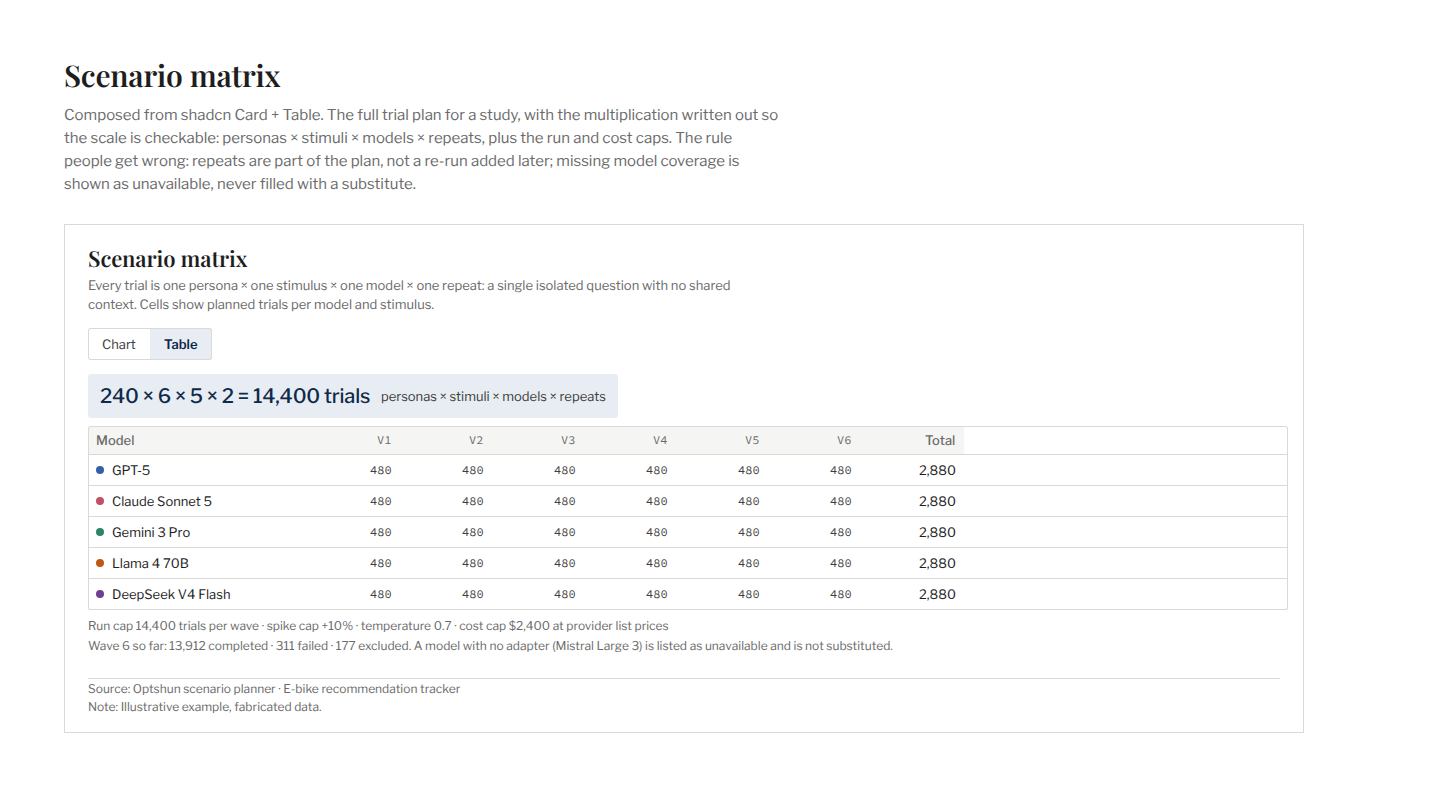Click the card description about isolated trials
This screenshot has width=1440, height=797.
pos(409,295)
